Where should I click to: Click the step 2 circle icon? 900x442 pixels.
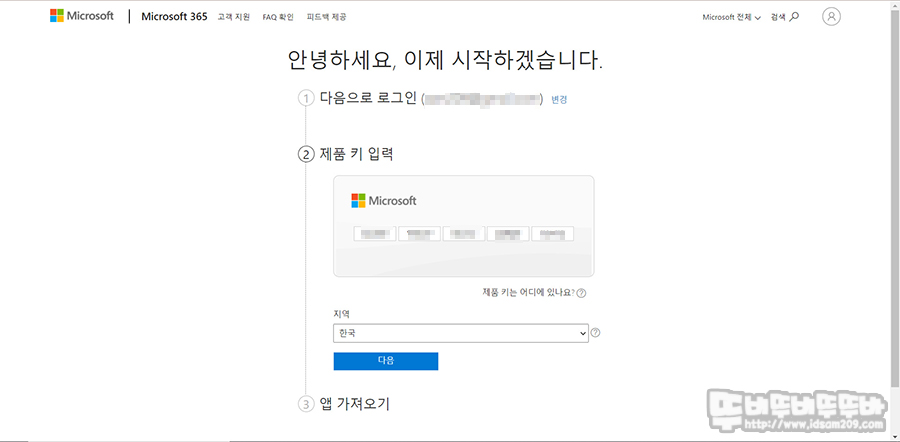[306, 154]
